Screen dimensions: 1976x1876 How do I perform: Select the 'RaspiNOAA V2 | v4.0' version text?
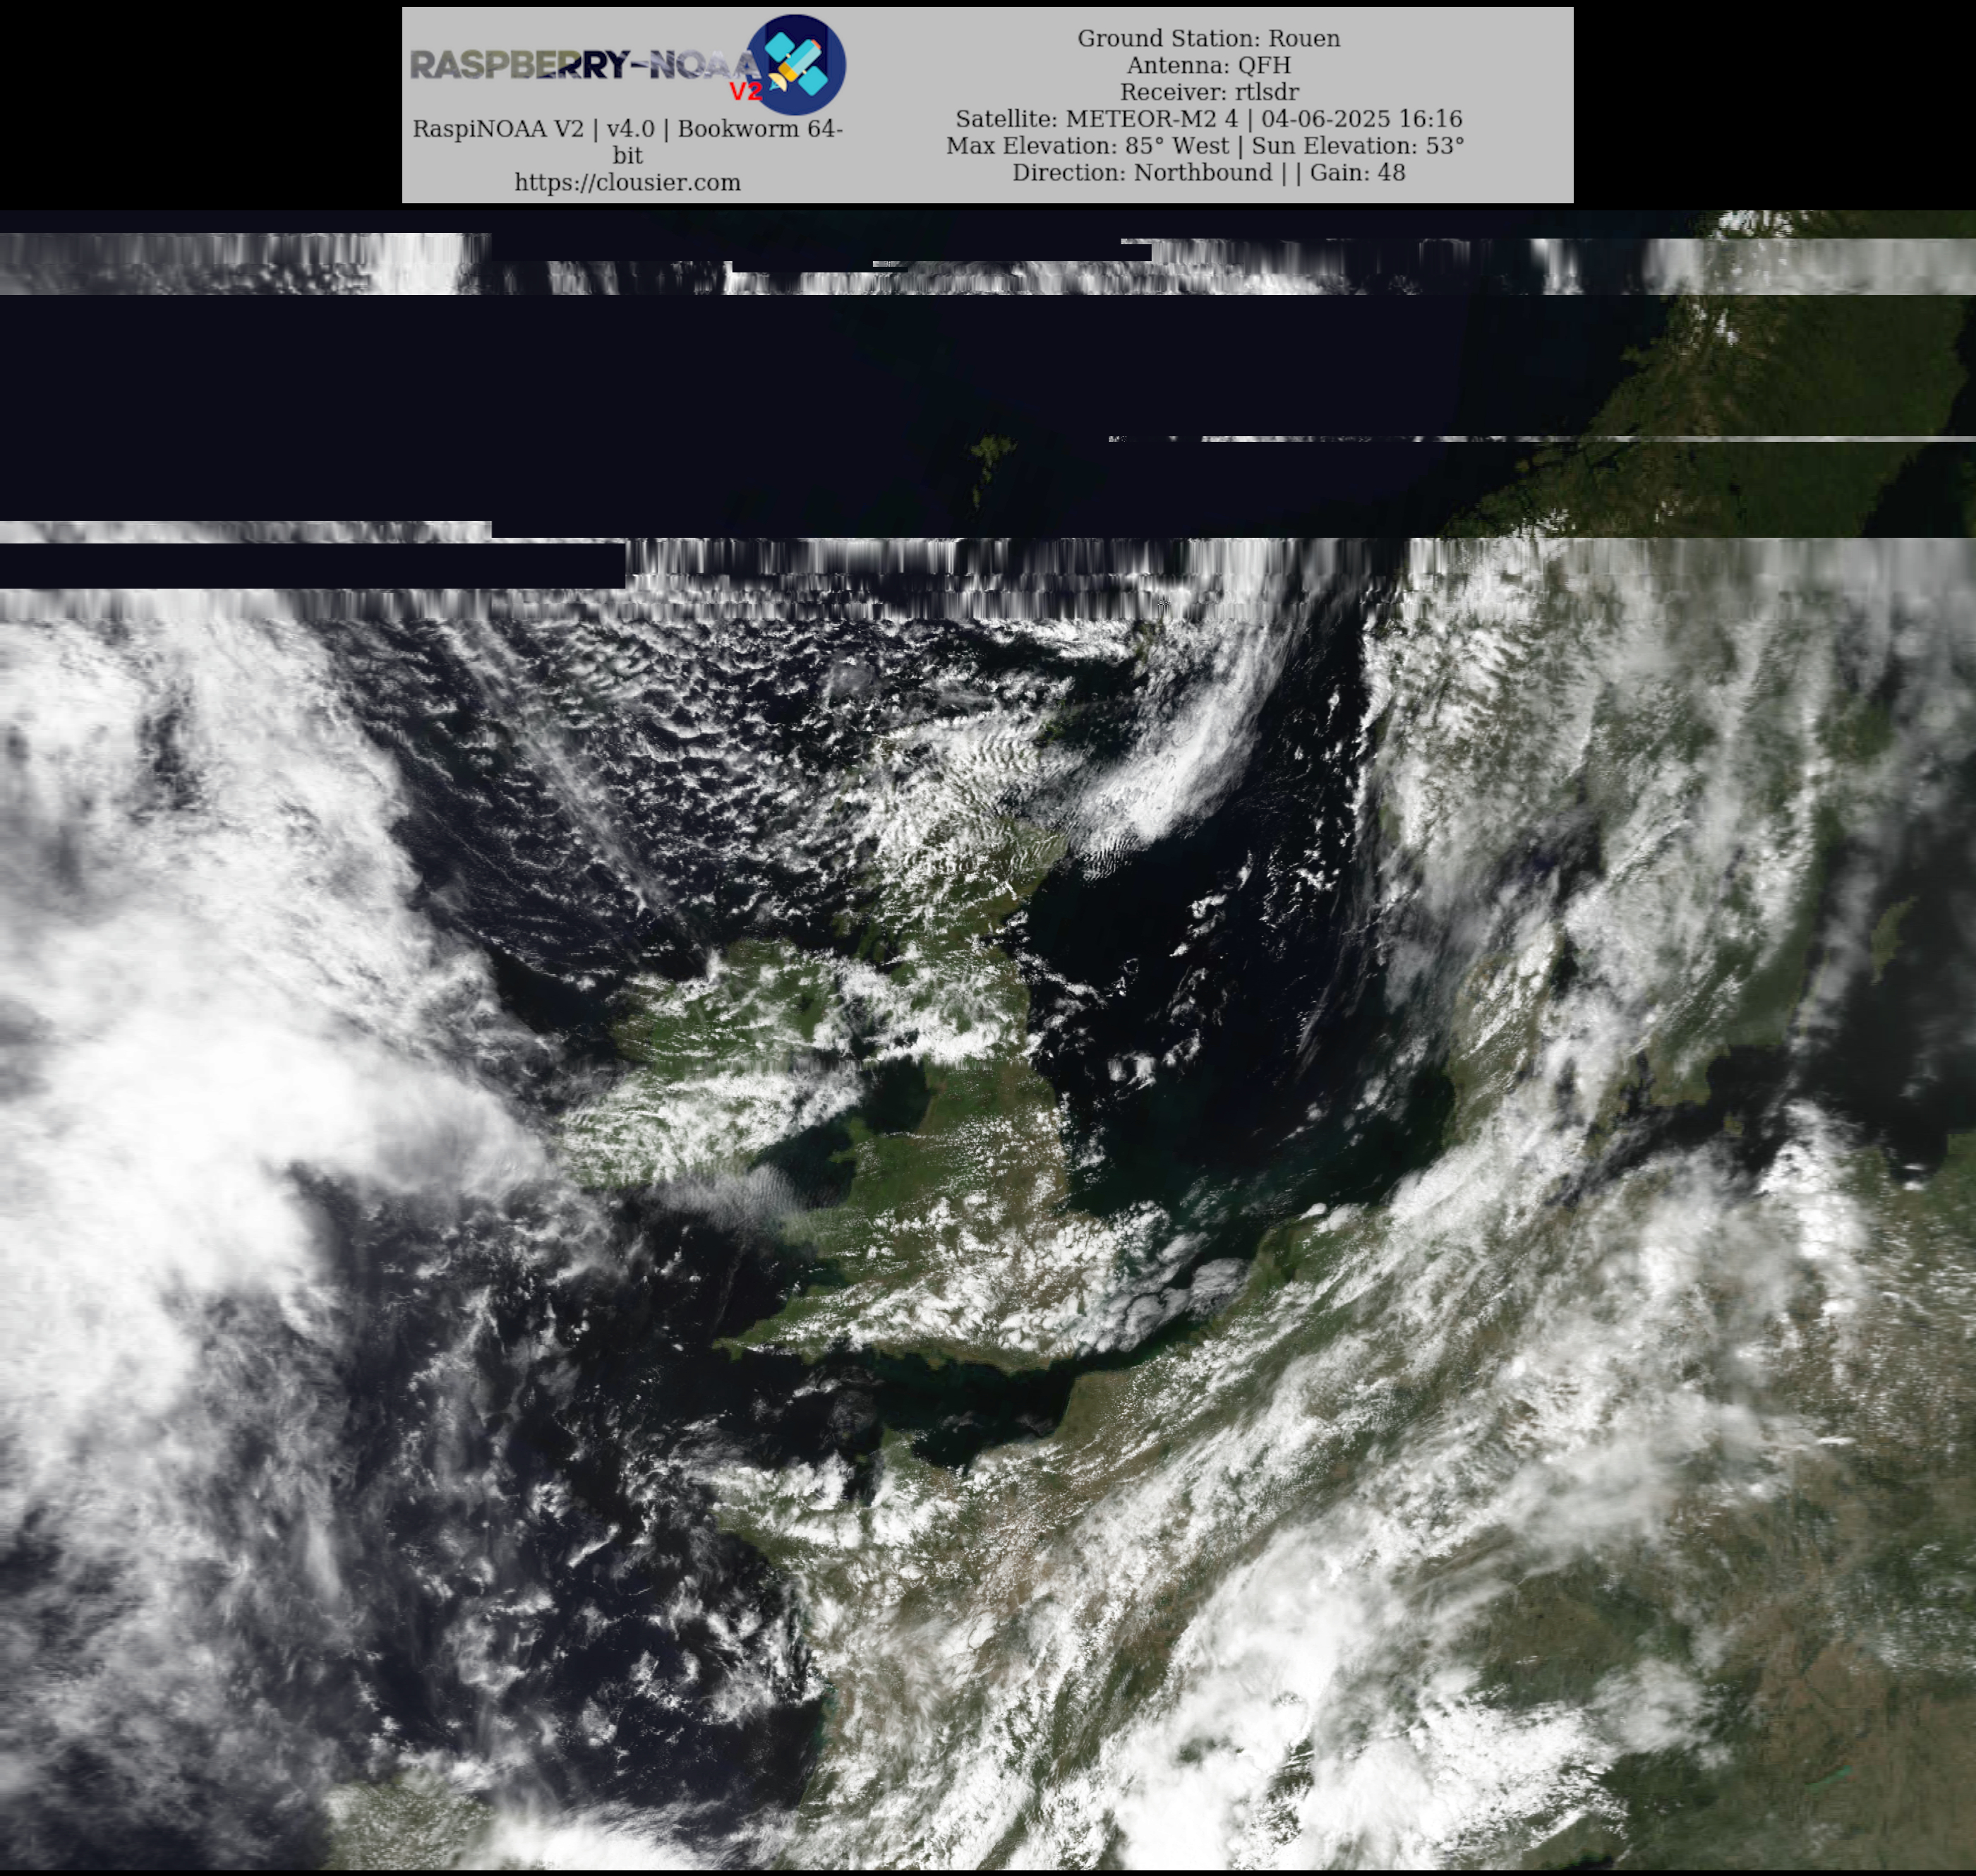point(627,142)
